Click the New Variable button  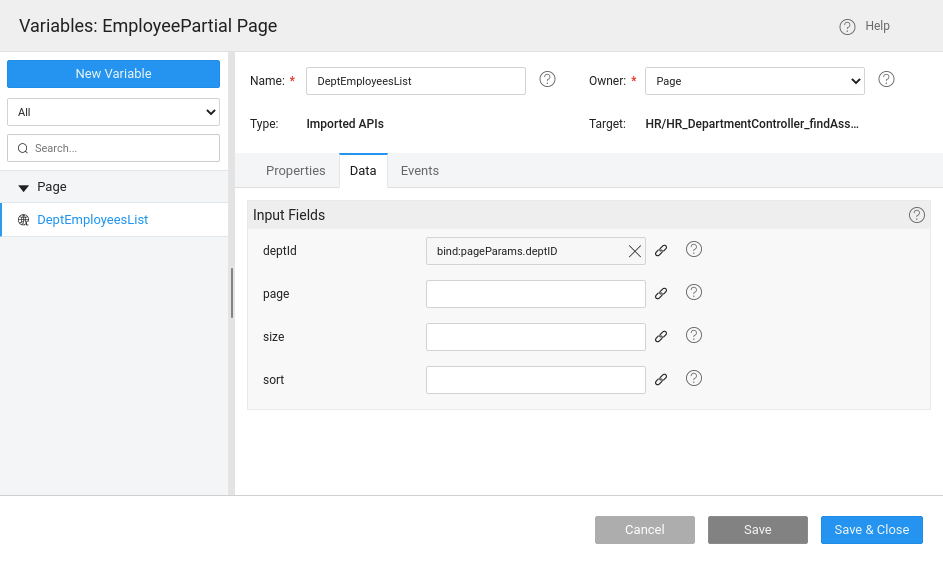click(x=113, y=74)
